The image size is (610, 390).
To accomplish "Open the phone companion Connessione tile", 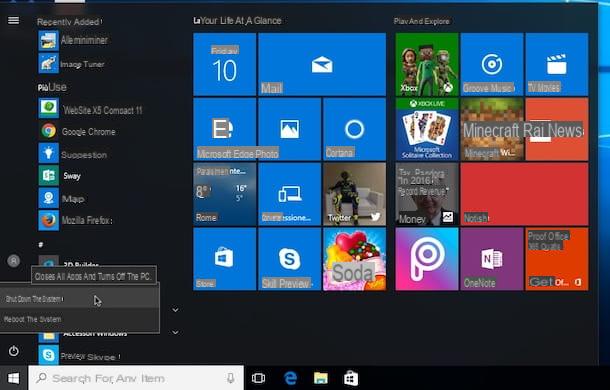I will (289, 194).
